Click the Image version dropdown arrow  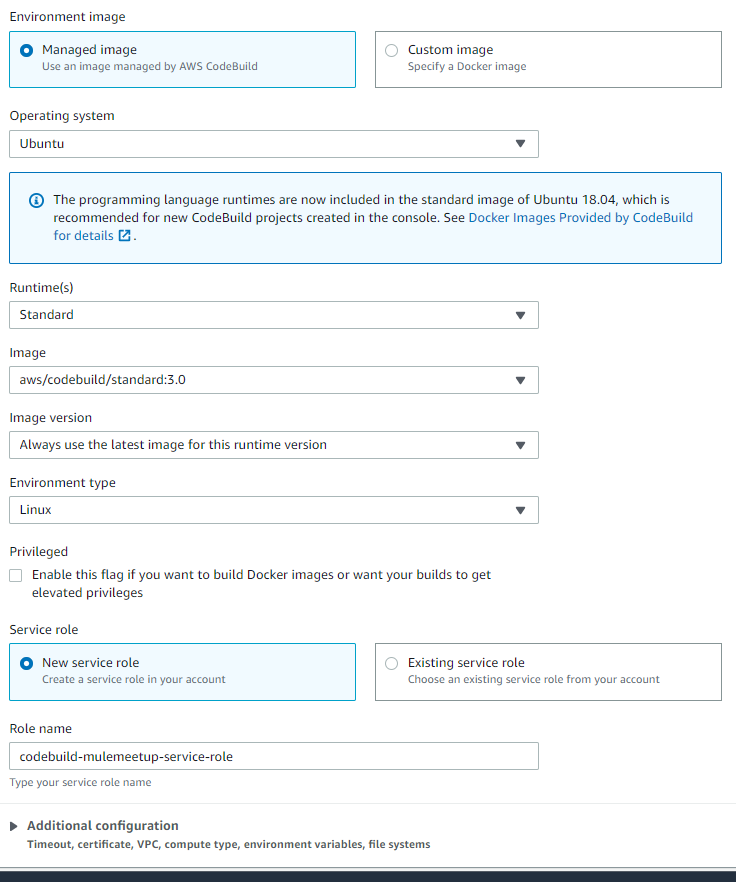tap(520, 445)
